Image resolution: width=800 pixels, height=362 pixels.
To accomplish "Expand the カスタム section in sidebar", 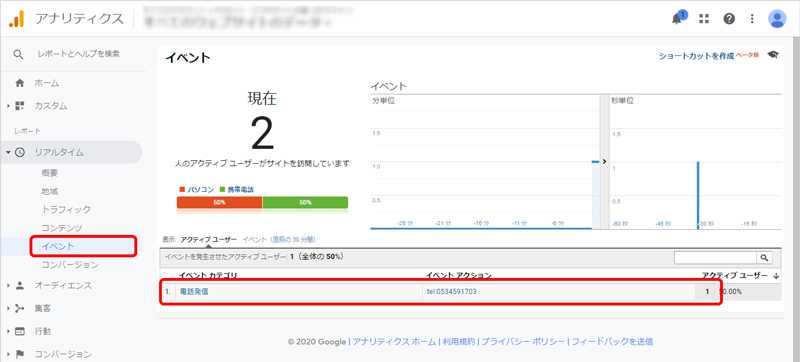I will [9, 106].
